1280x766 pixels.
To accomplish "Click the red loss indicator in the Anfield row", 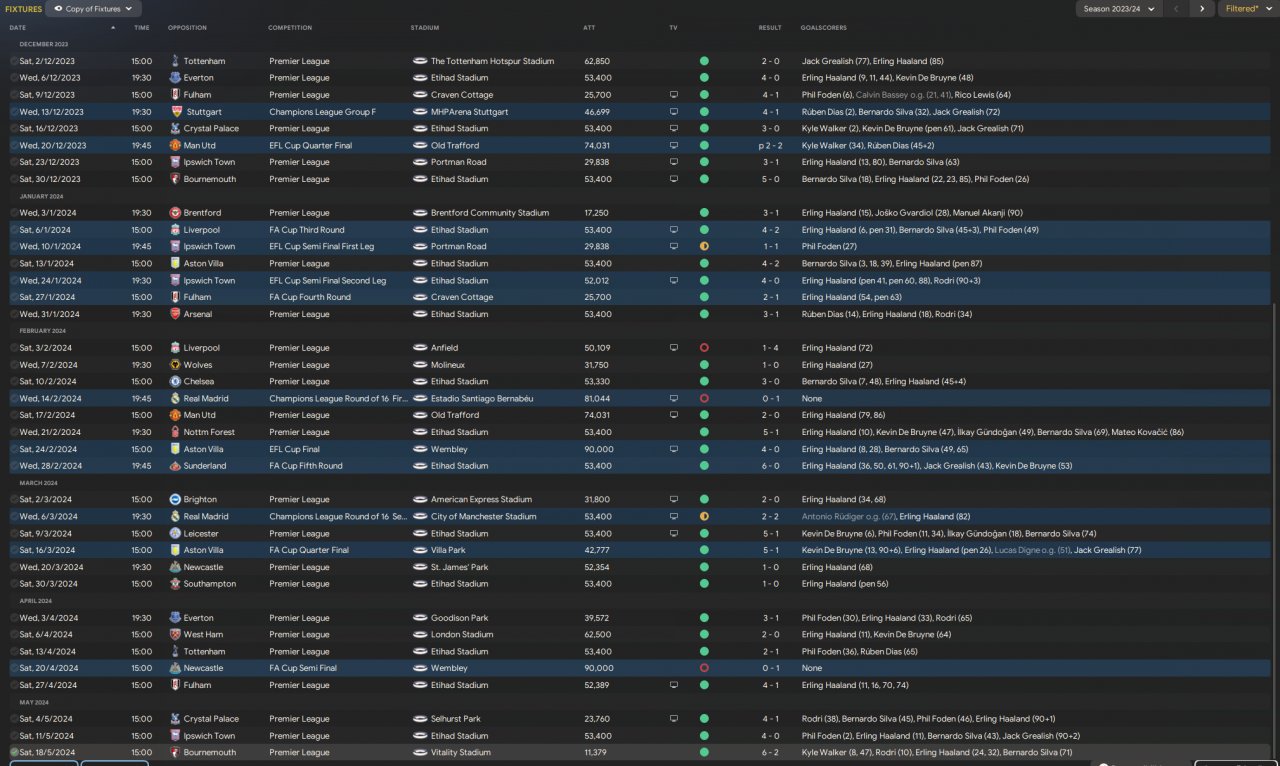I will click(x=704, y=348).
